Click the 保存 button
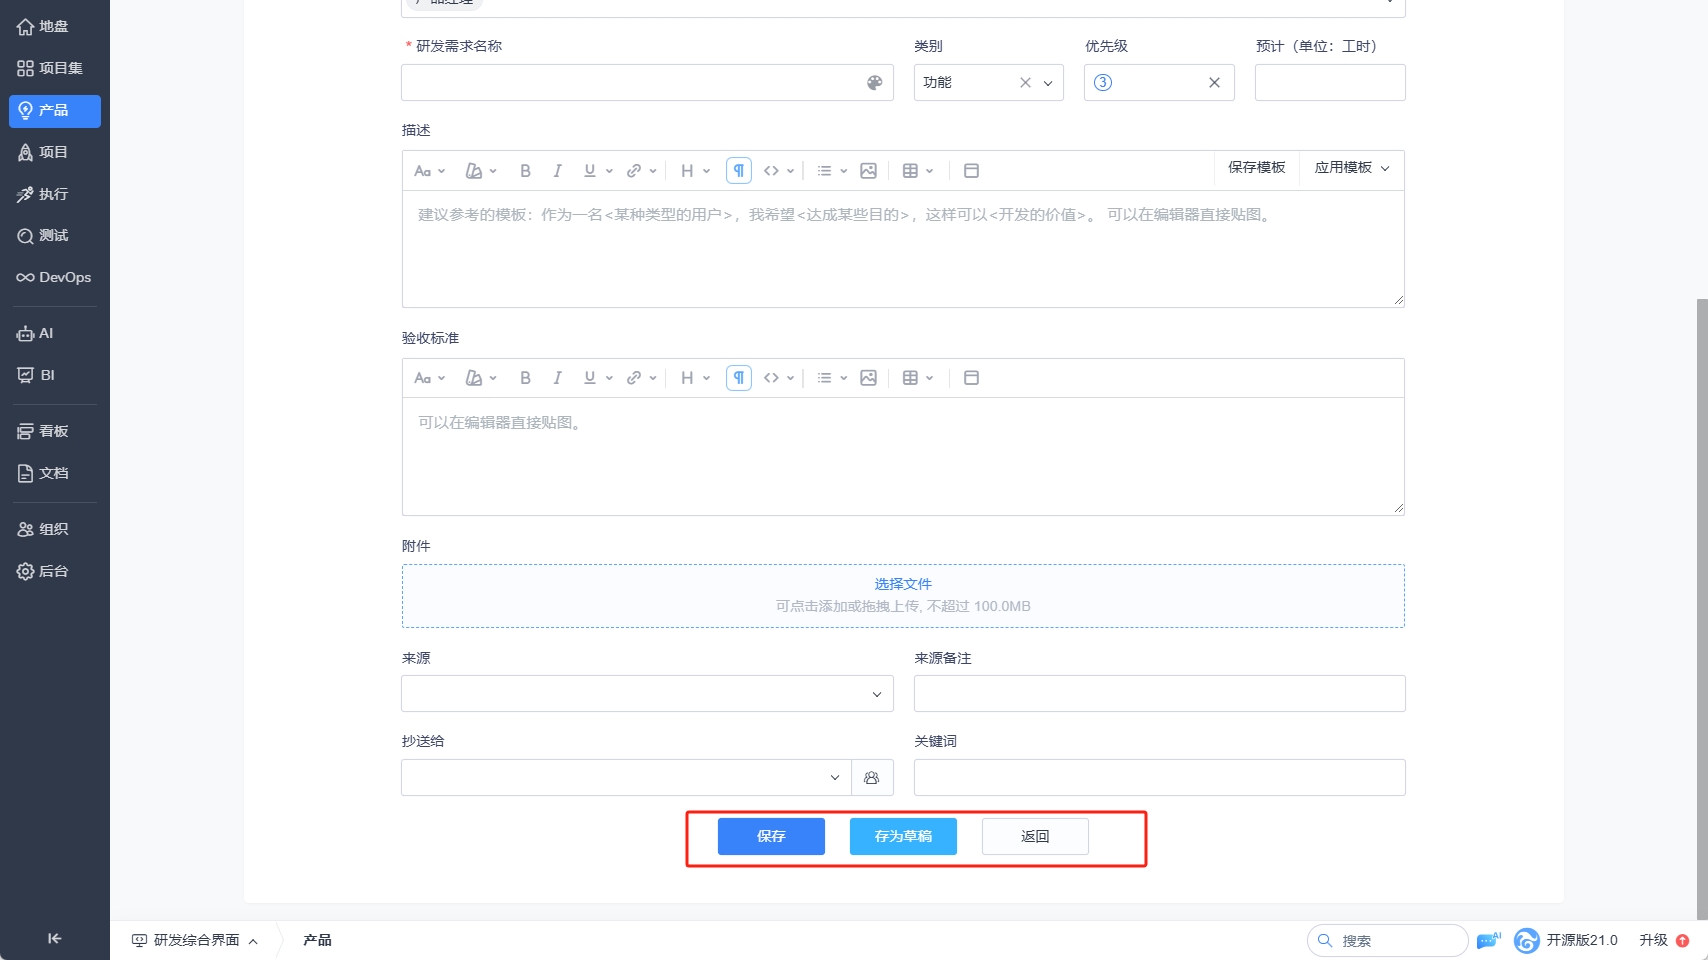Screen dimensions: 1708x960 click(x=771, y=837)
